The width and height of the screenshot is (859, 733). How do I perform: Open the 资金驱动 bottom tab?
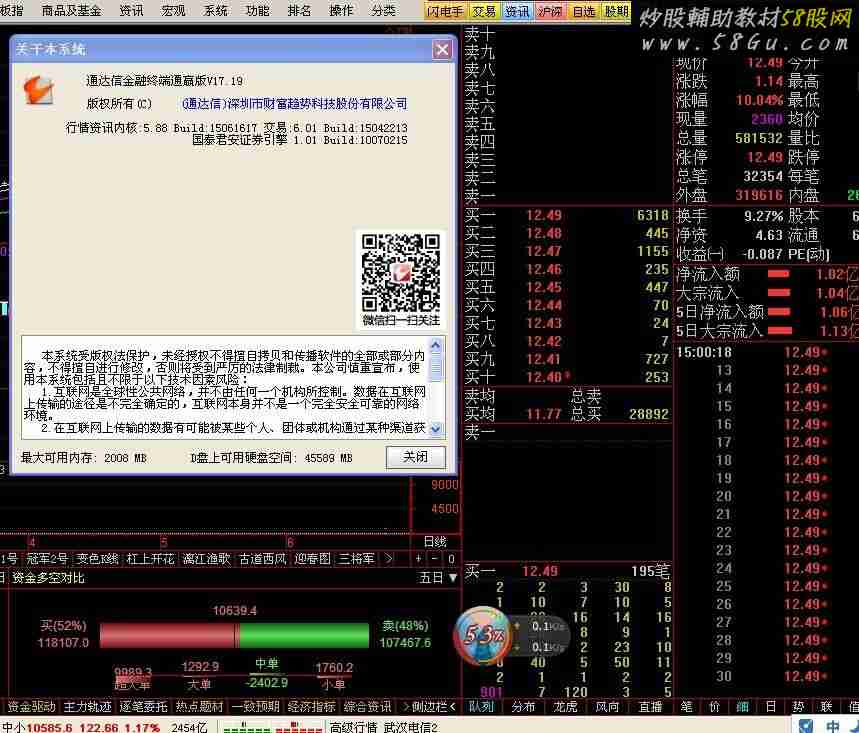[x=31, y=707]
